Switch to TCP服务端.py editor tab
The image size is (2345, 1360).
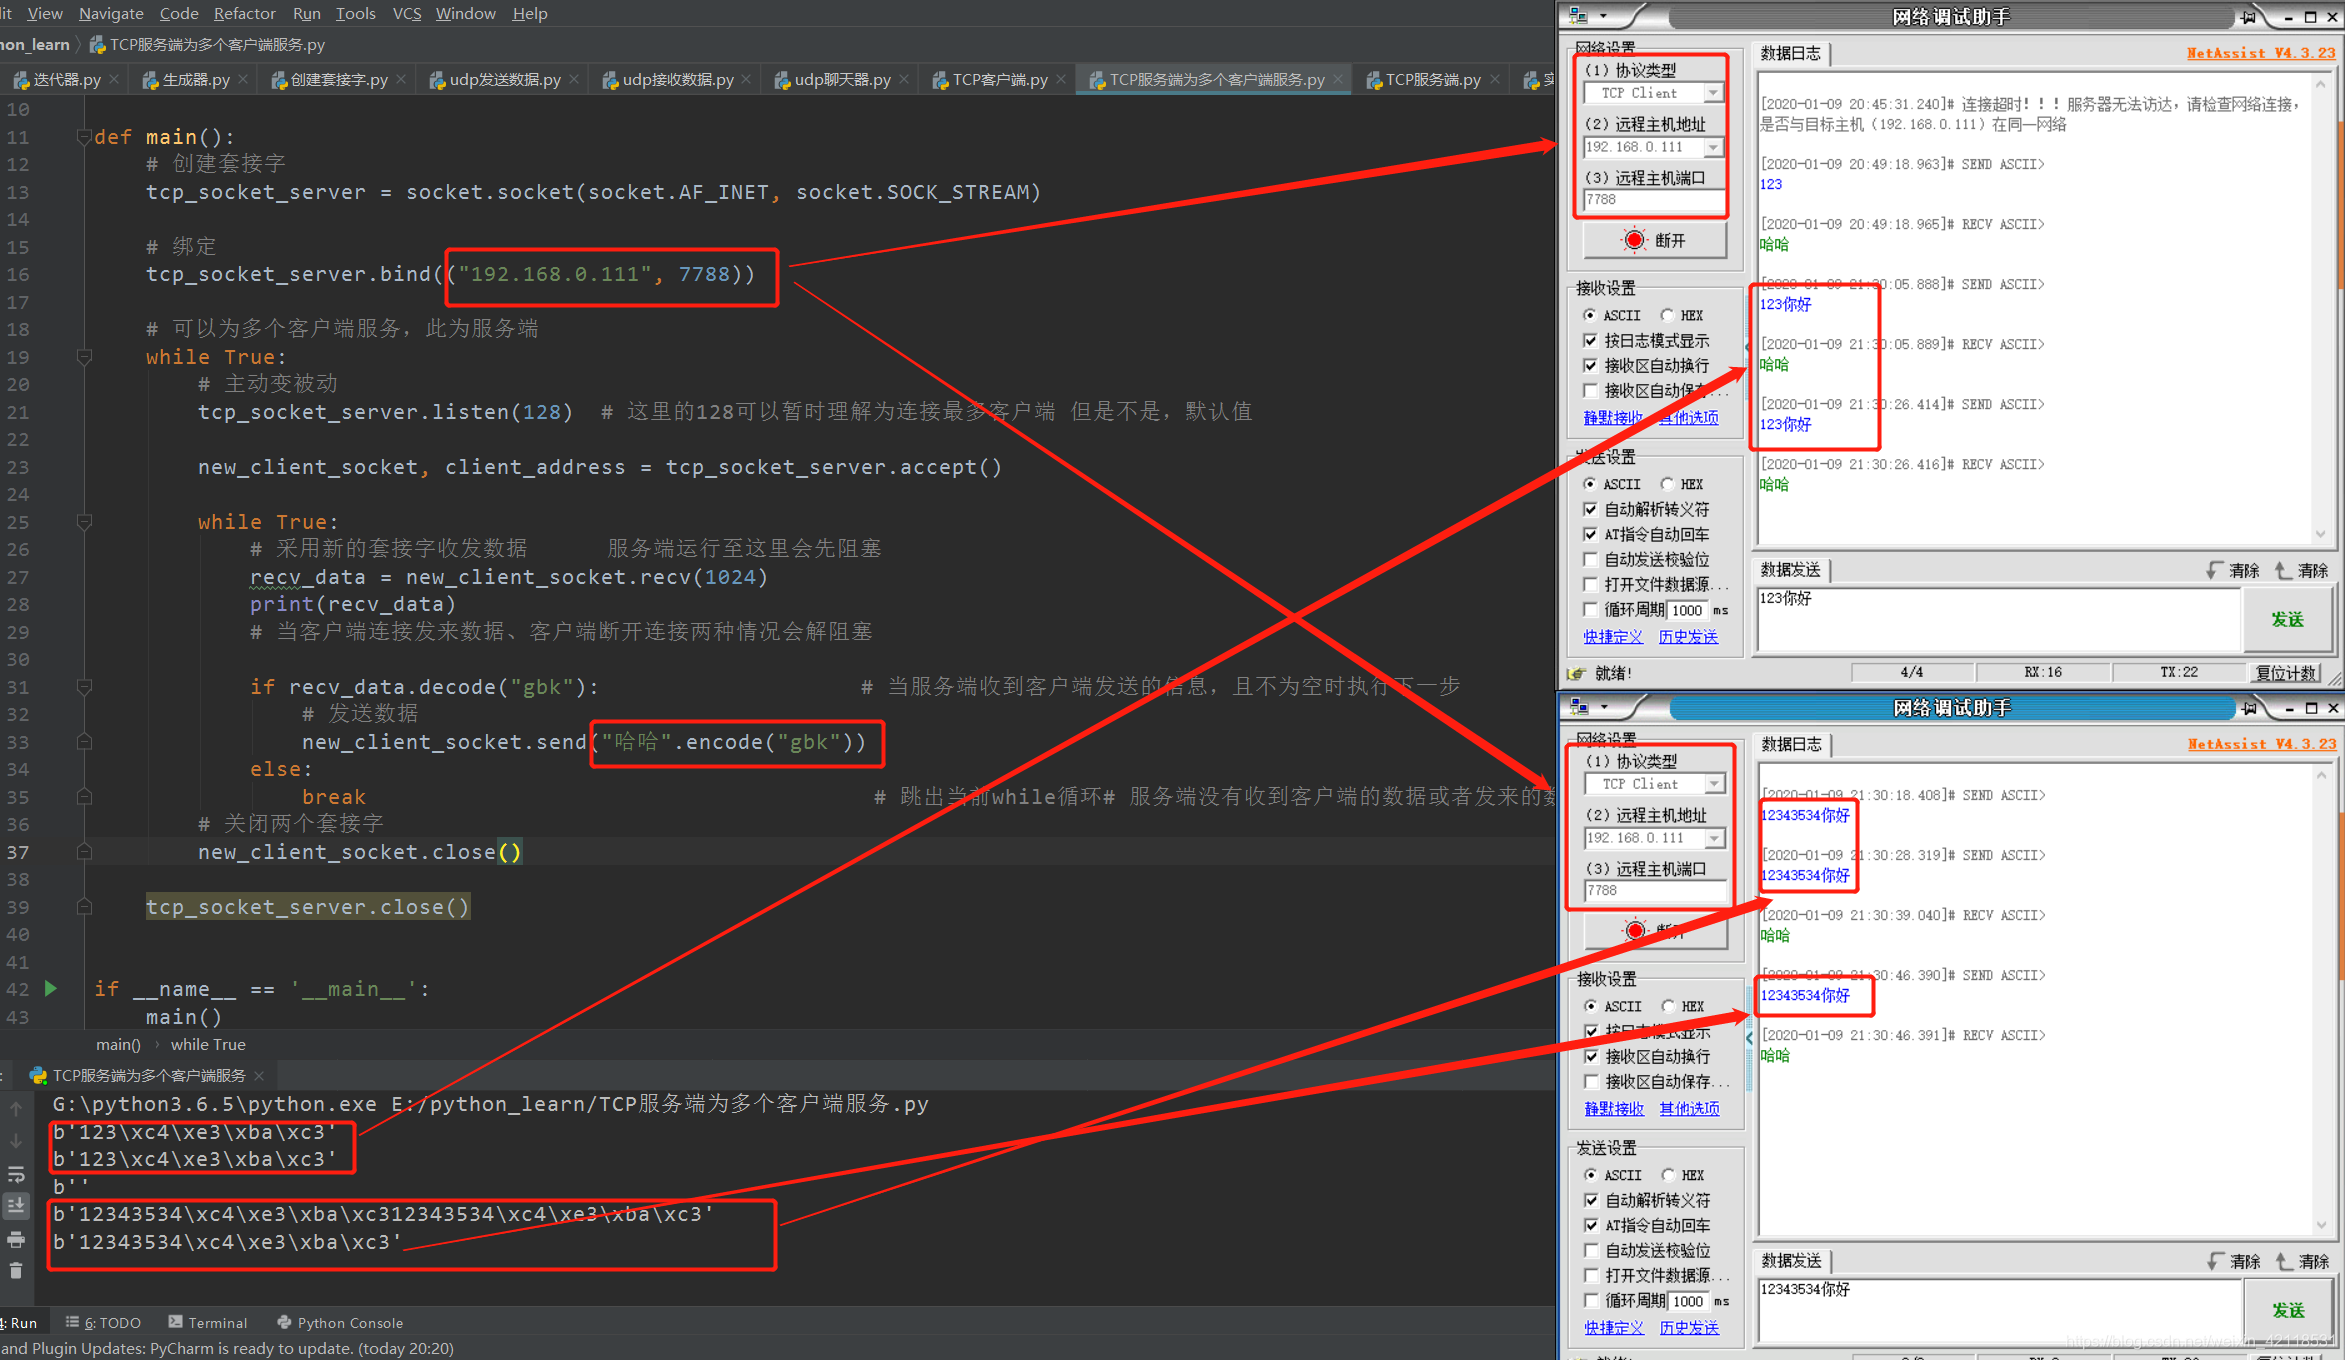pyautogui.click(x=1432, y=80)
